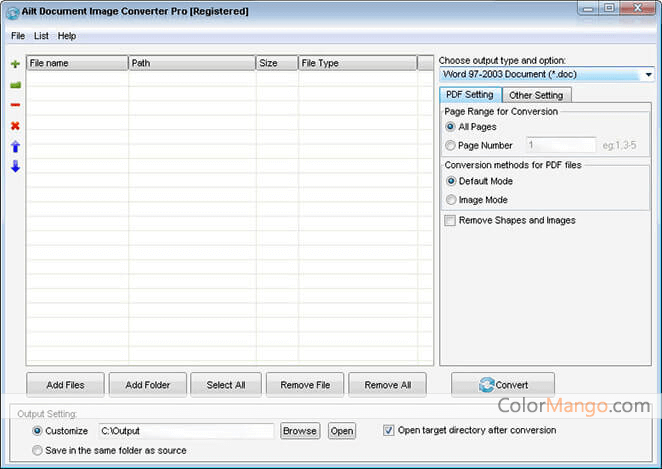Image resolution: width=662 pixels, height=469 pixels.
Task: Select the Page Number radio button
Action: pos(450,145)
